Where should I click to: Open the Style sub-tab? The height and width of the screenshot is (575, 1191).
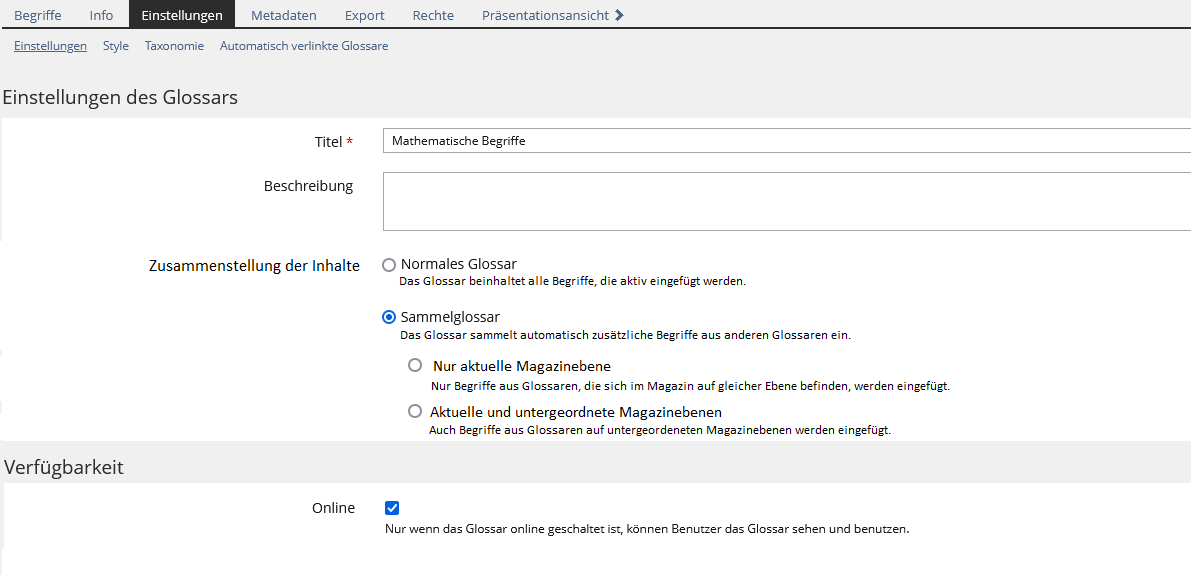click(x=116, y=46)
